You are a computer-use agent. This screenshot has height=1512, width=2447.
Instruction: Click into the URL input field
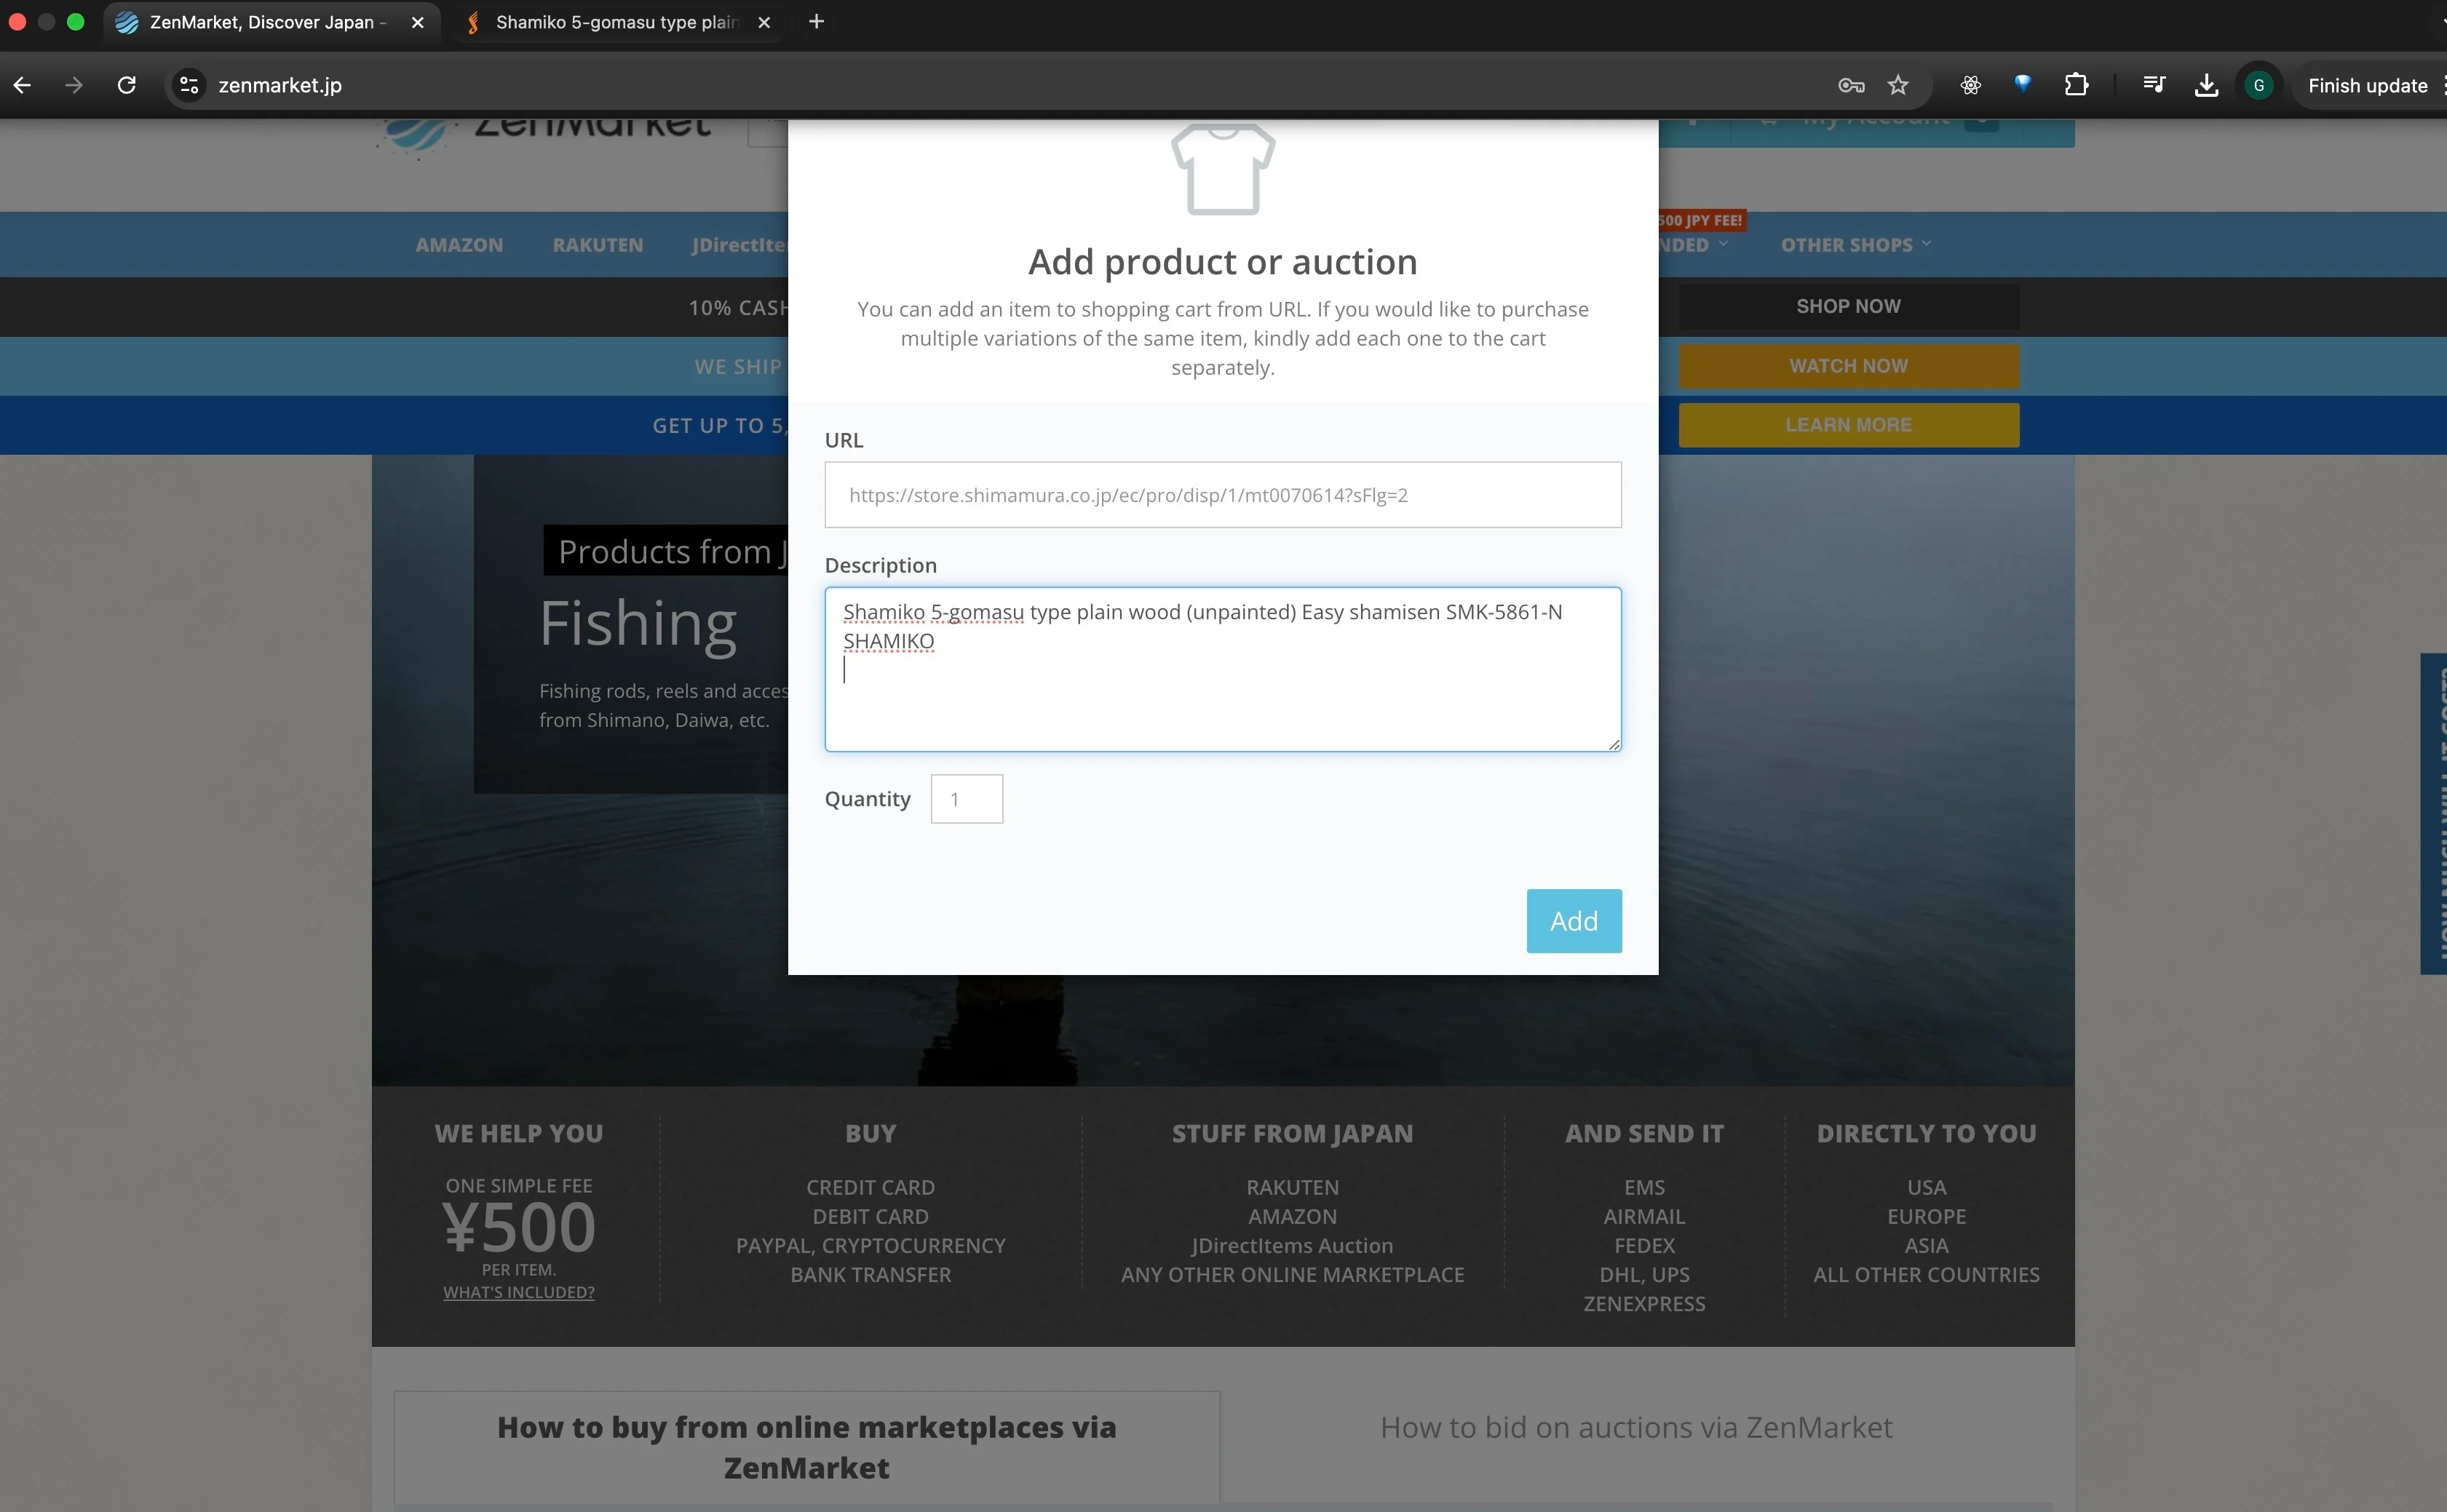point(1222,495)
